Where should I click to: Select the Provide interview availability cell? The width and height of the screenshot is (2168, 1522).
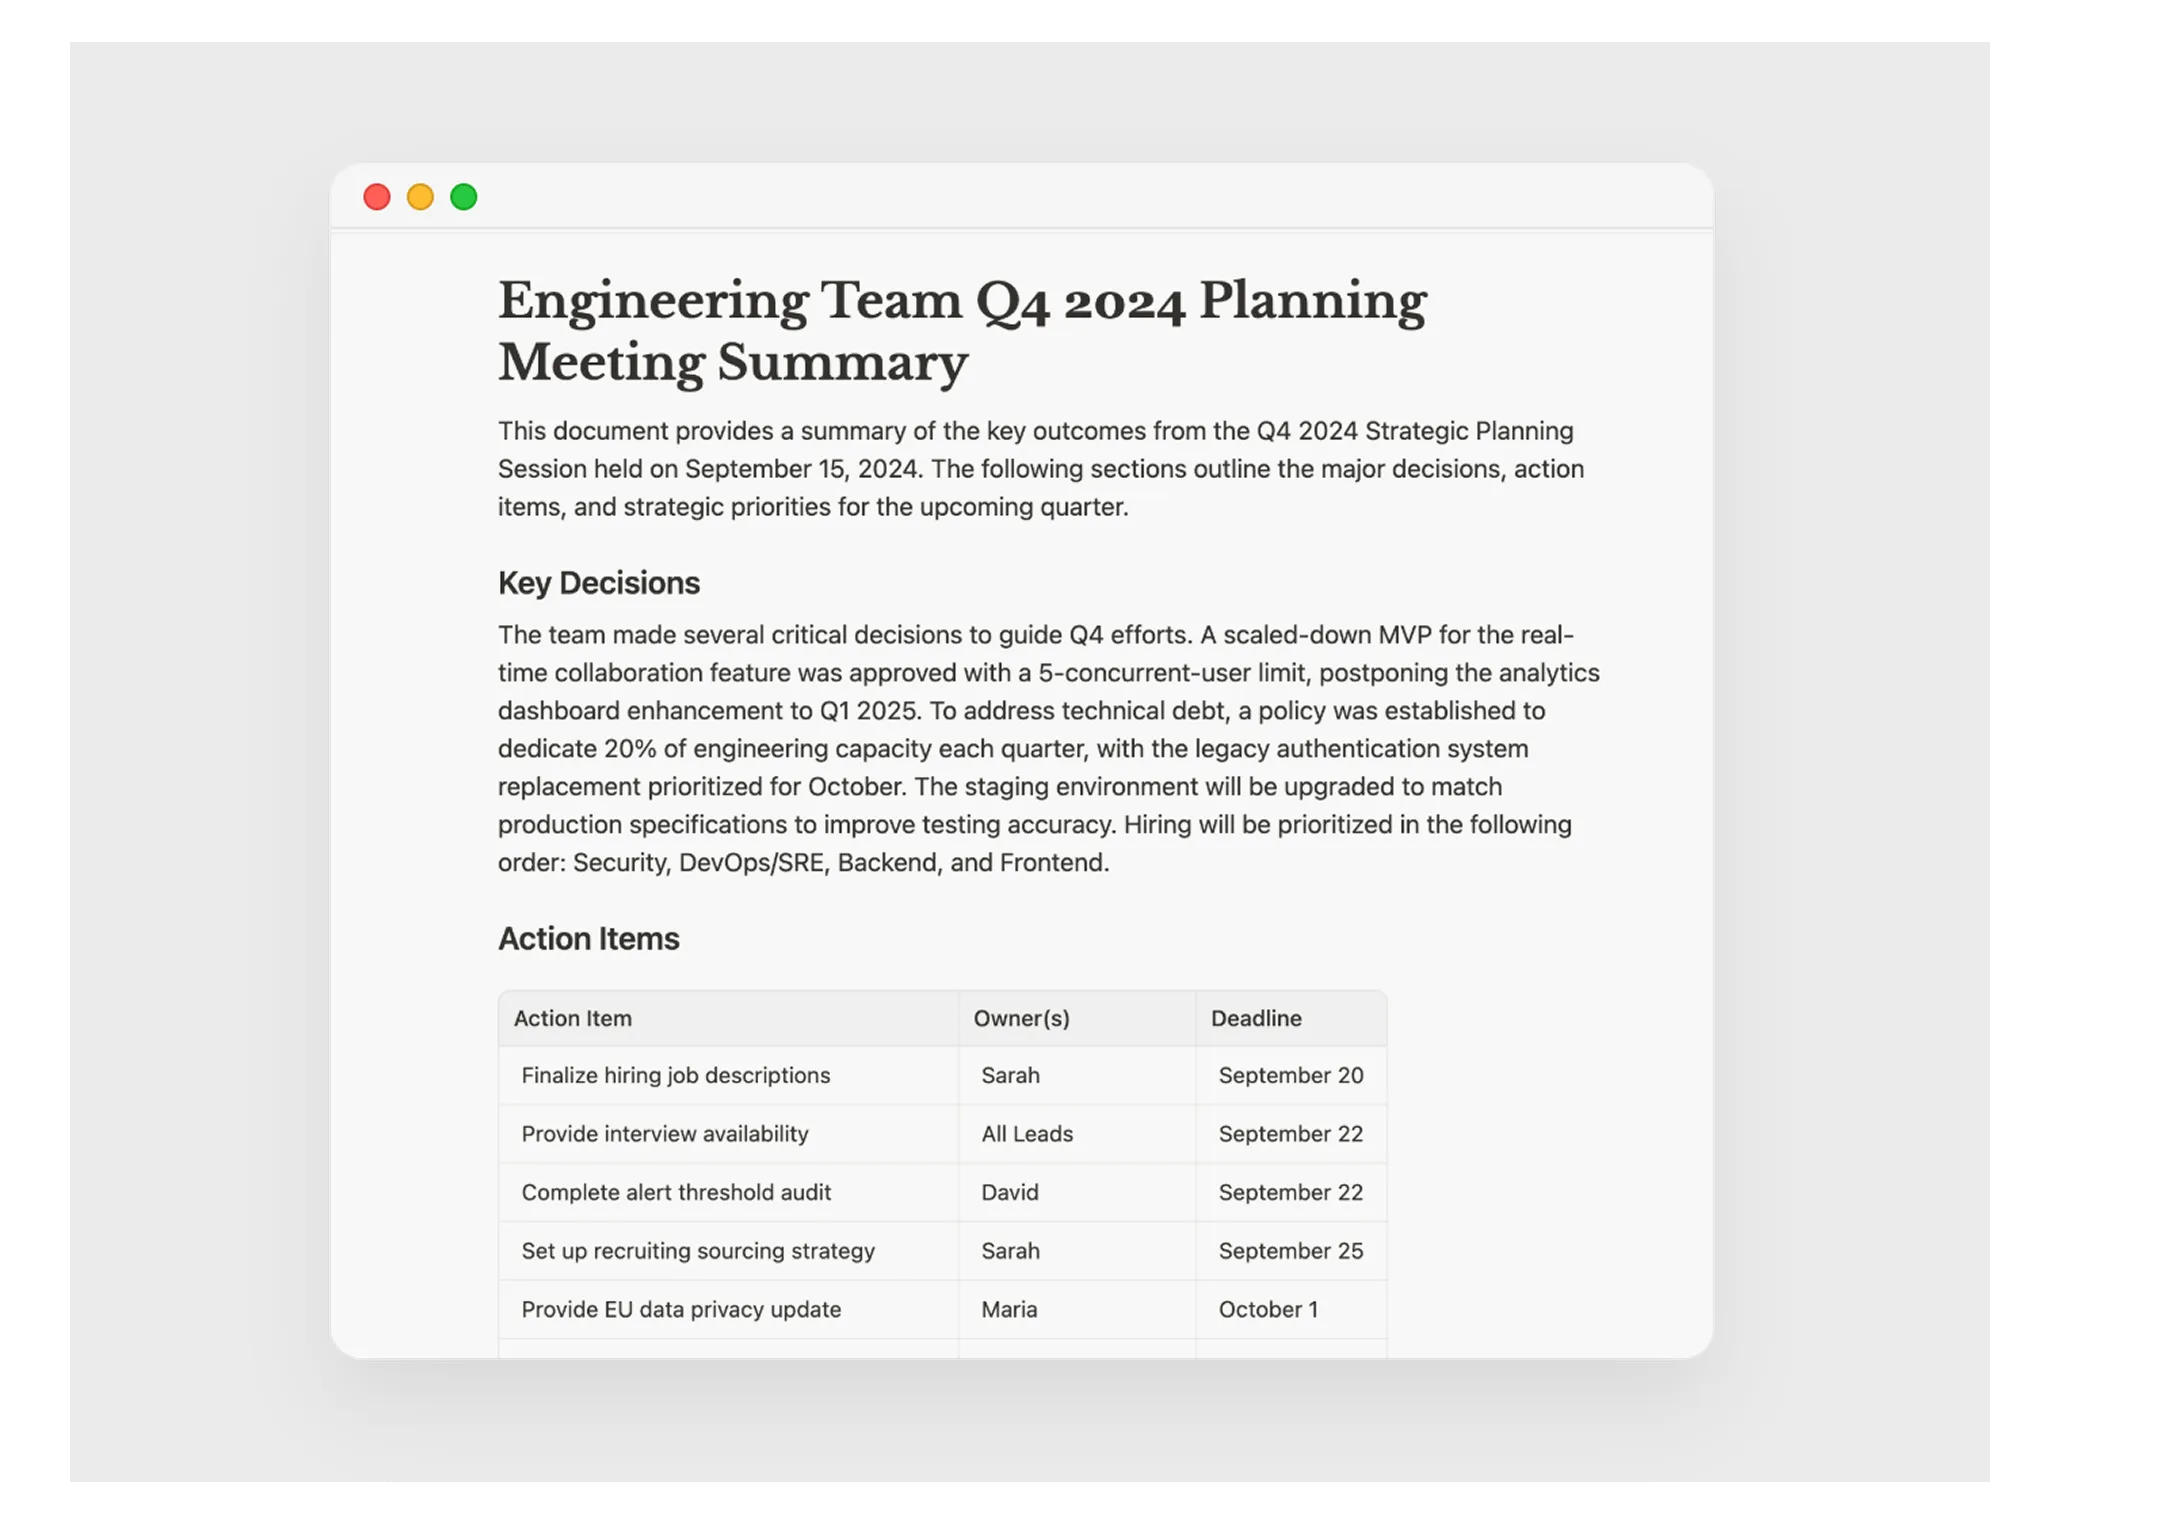tap(665, 1134)
